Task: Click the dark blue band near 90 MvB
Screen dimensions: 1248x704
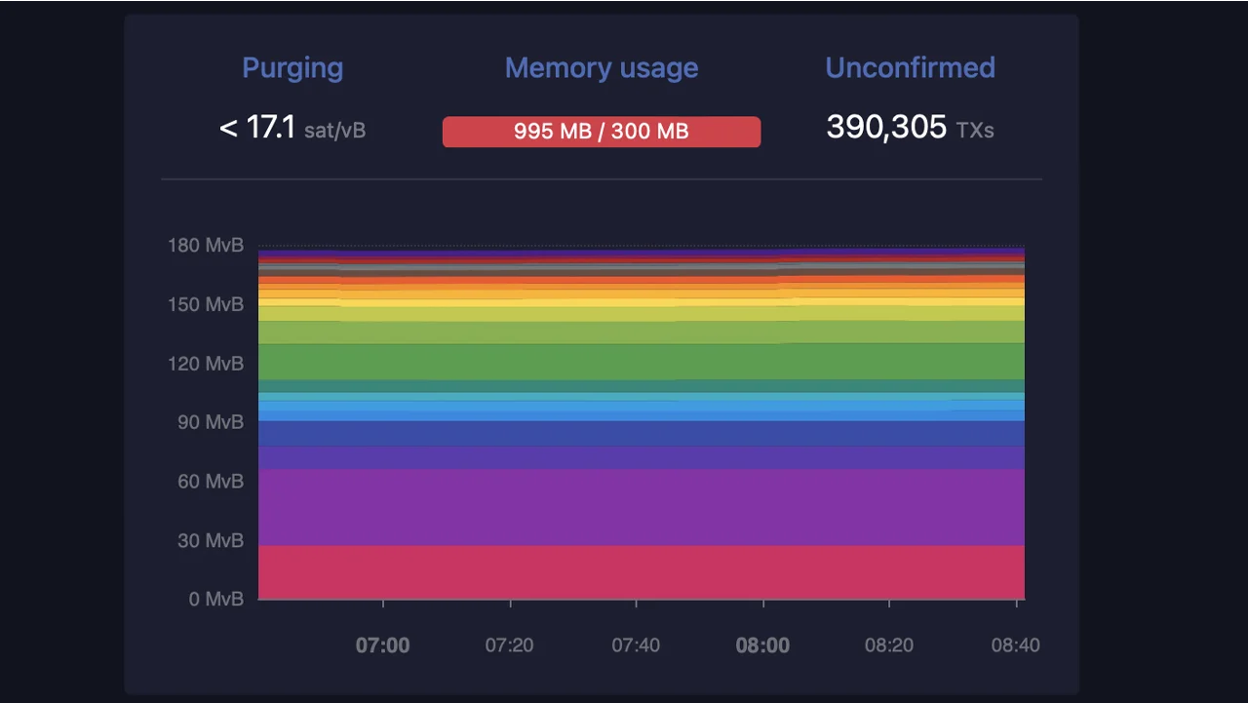Action: (x=640, y=432)
